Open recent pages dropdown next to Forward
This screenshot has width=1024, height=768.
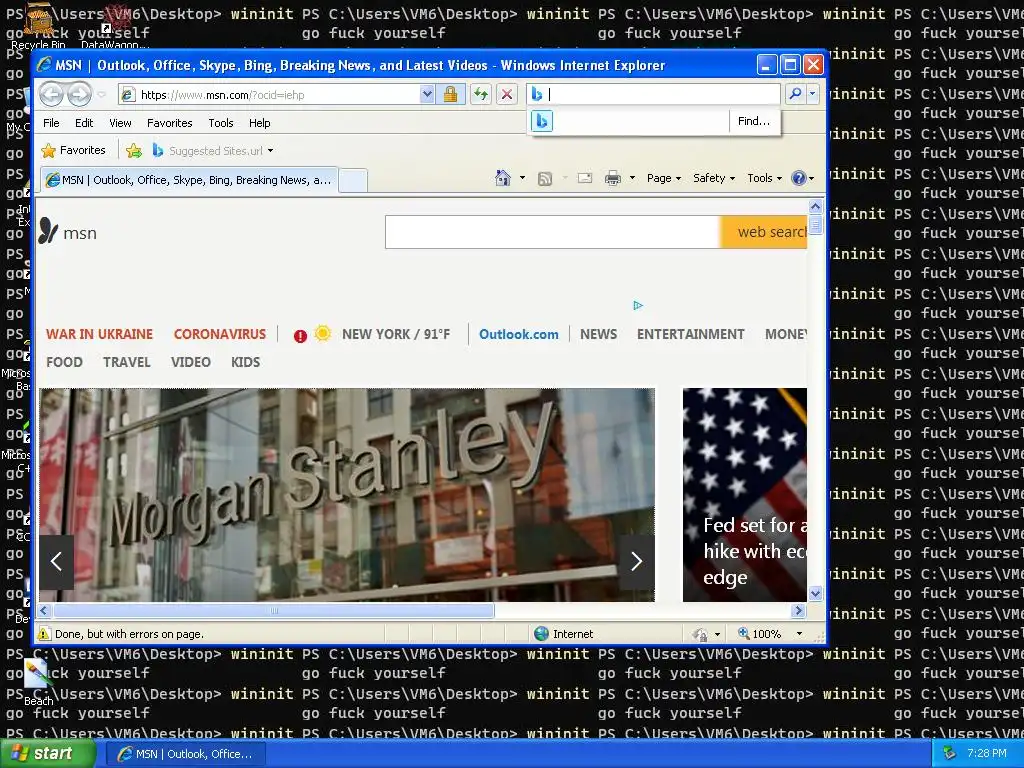[x=101, y=95]
